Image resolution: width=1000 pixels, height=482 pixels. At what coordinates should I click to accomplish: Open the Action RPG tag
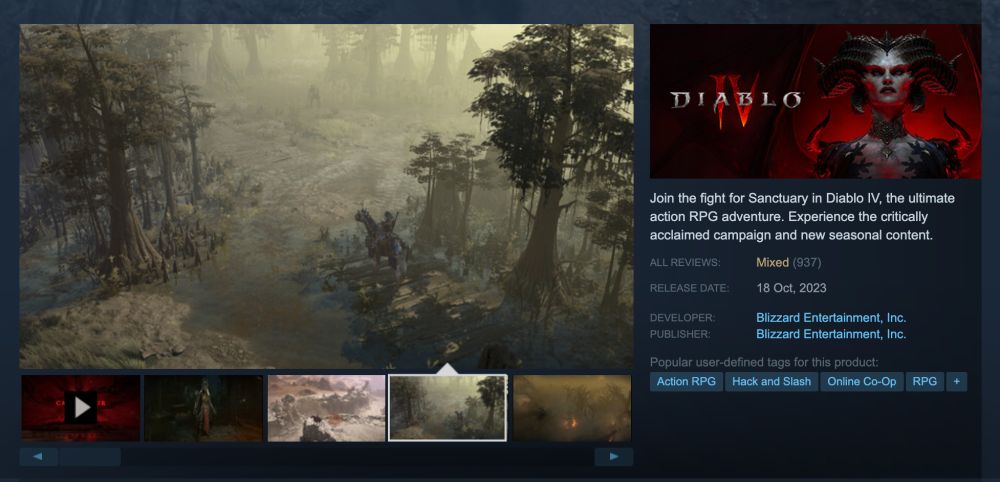686,382
